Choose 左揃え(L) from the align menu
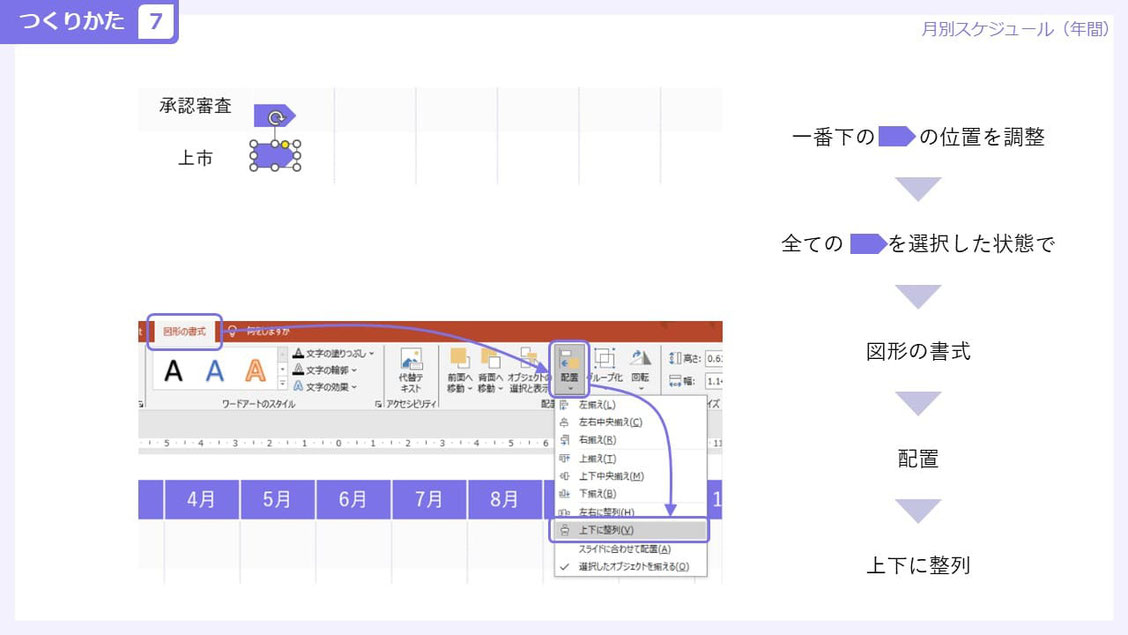This screenshot has width=1128, height=635. pos(630,405)
